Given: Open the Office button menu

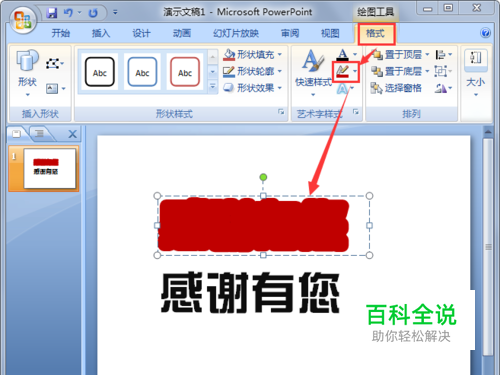Looking at the screenshot, I should pyautogui.click(x=22, y=19).
